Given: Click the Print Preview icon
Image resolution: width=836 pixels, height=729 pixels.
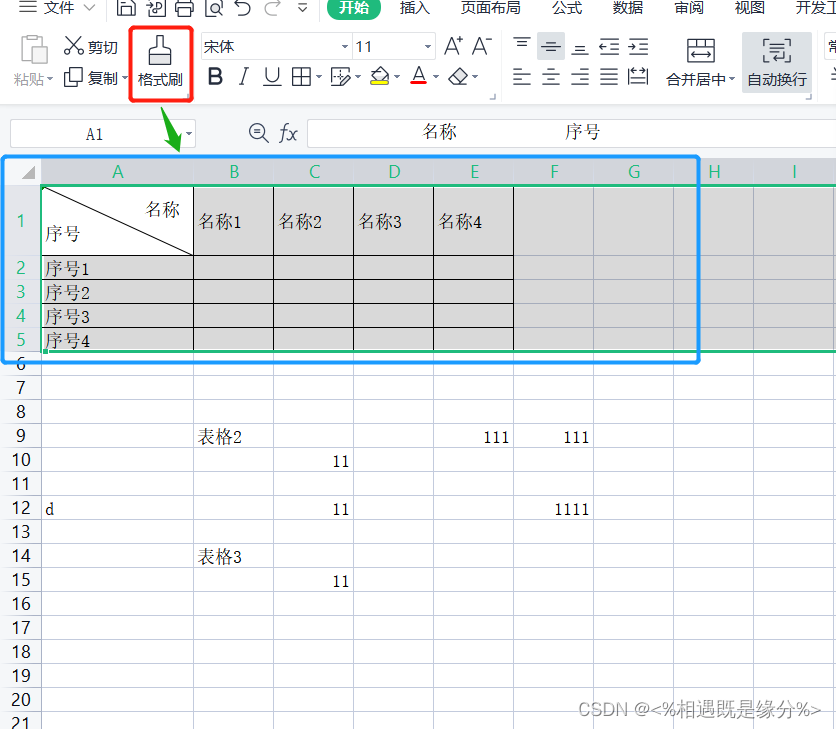Looking at the screenshot, I should point(214,7).
